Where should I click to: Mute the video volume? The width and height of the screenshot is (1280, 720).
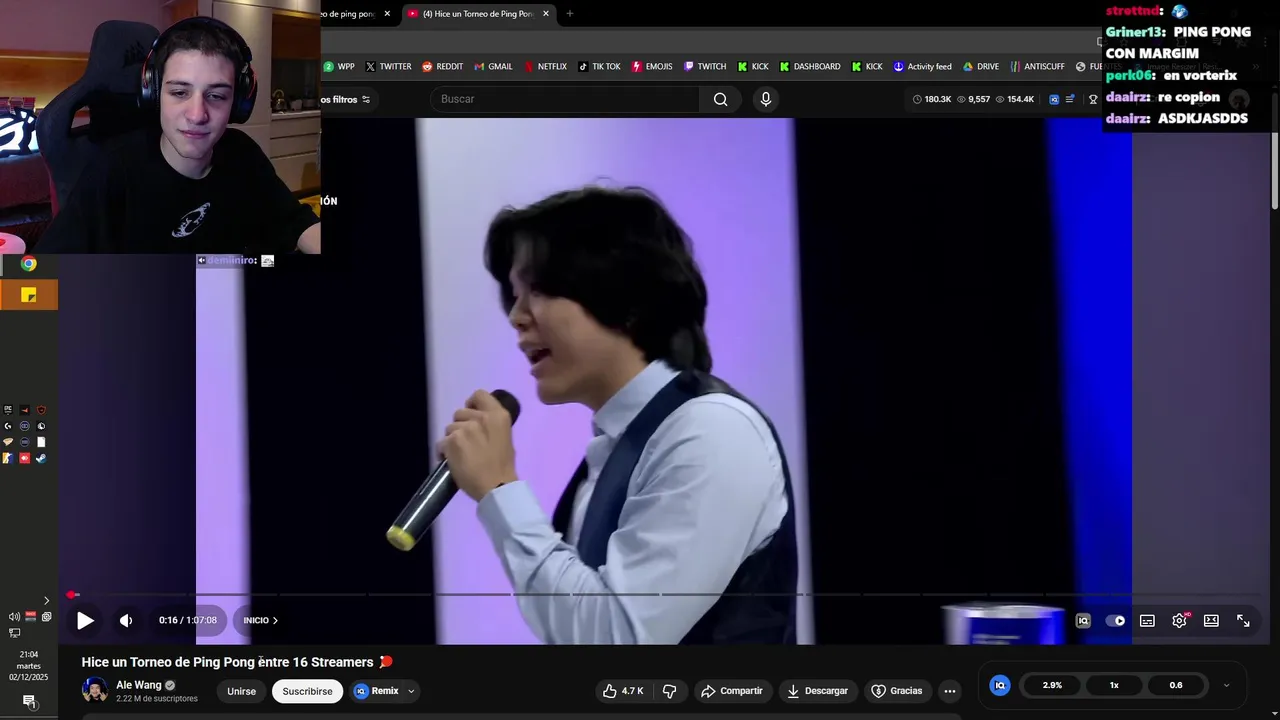click(x=126, y=621)
